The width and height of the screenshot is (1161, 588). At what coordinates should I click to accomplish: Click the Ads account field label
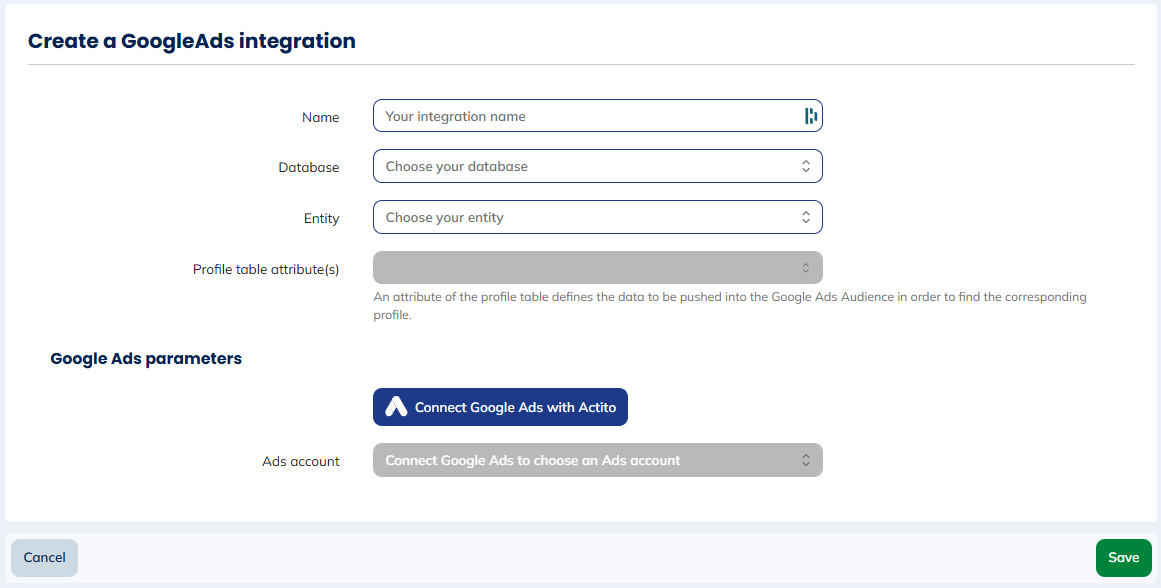(301, 461)
